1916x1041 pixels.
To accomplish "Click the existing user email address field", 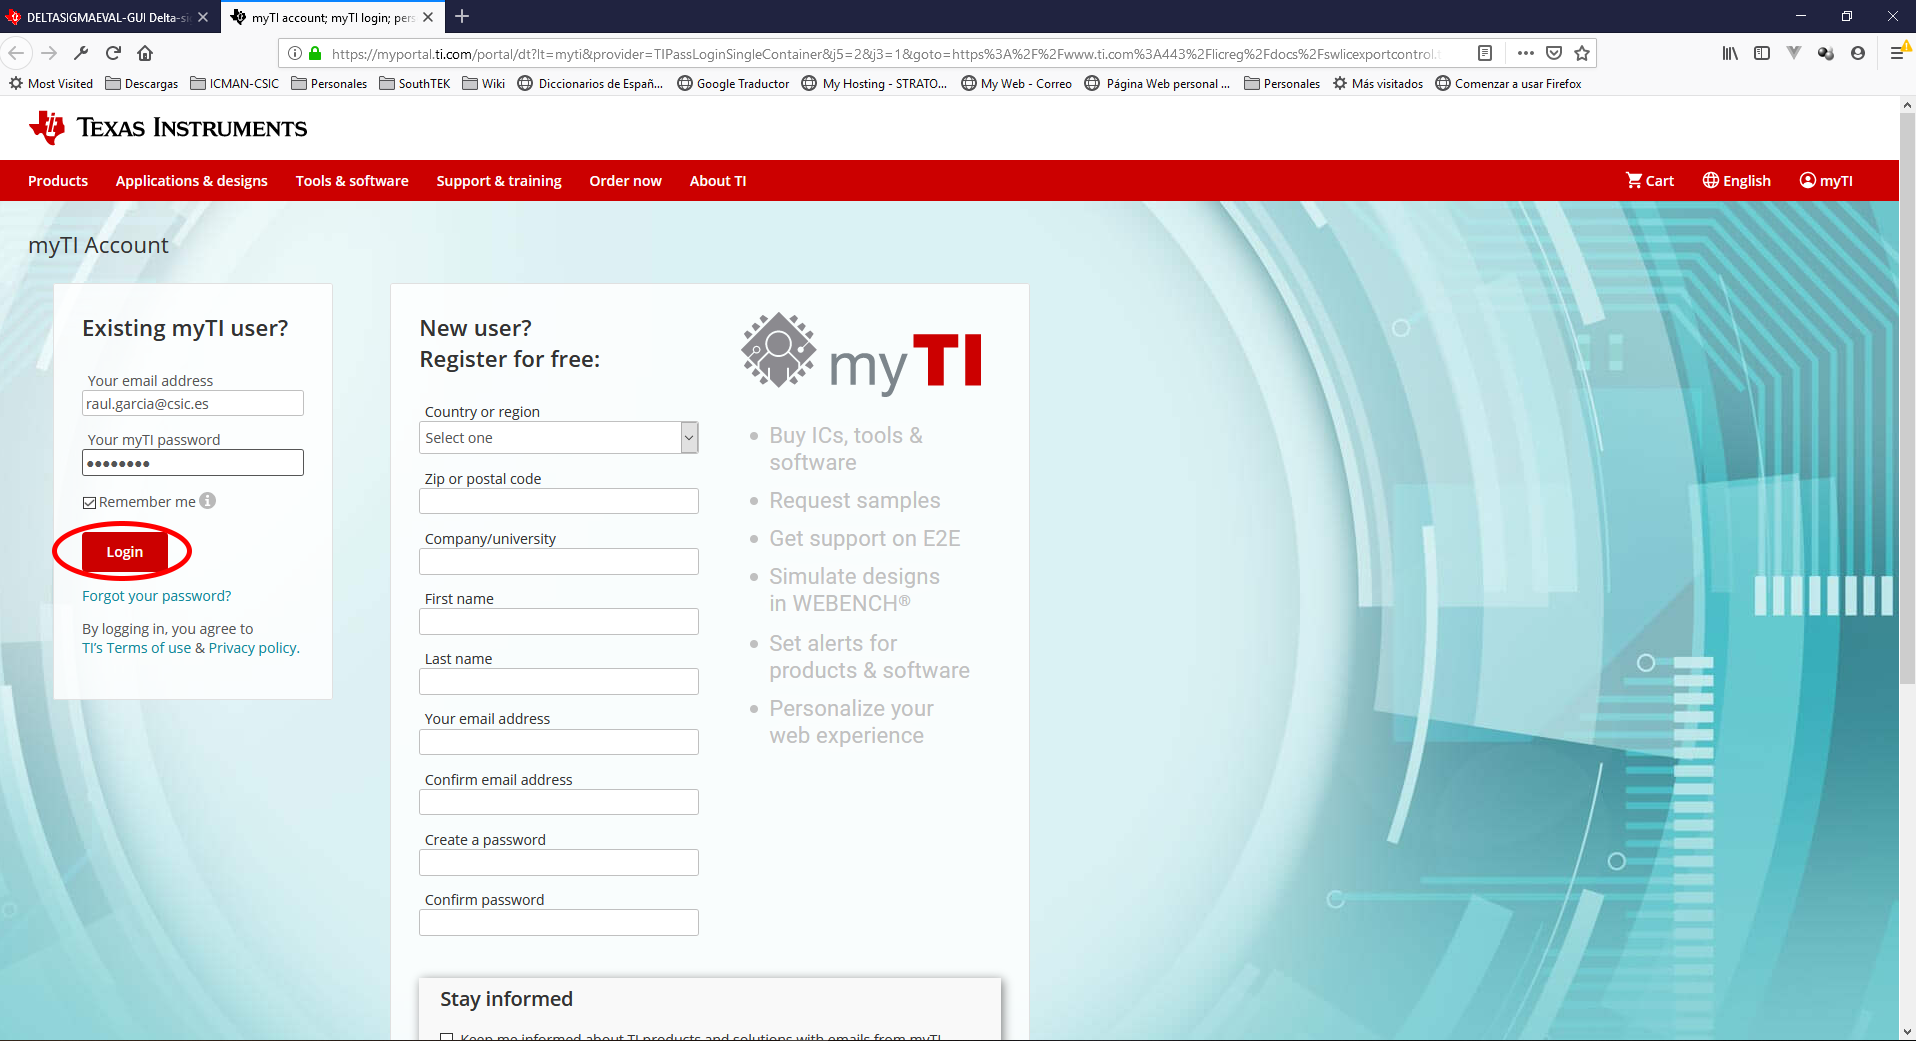I will (193, 403).
